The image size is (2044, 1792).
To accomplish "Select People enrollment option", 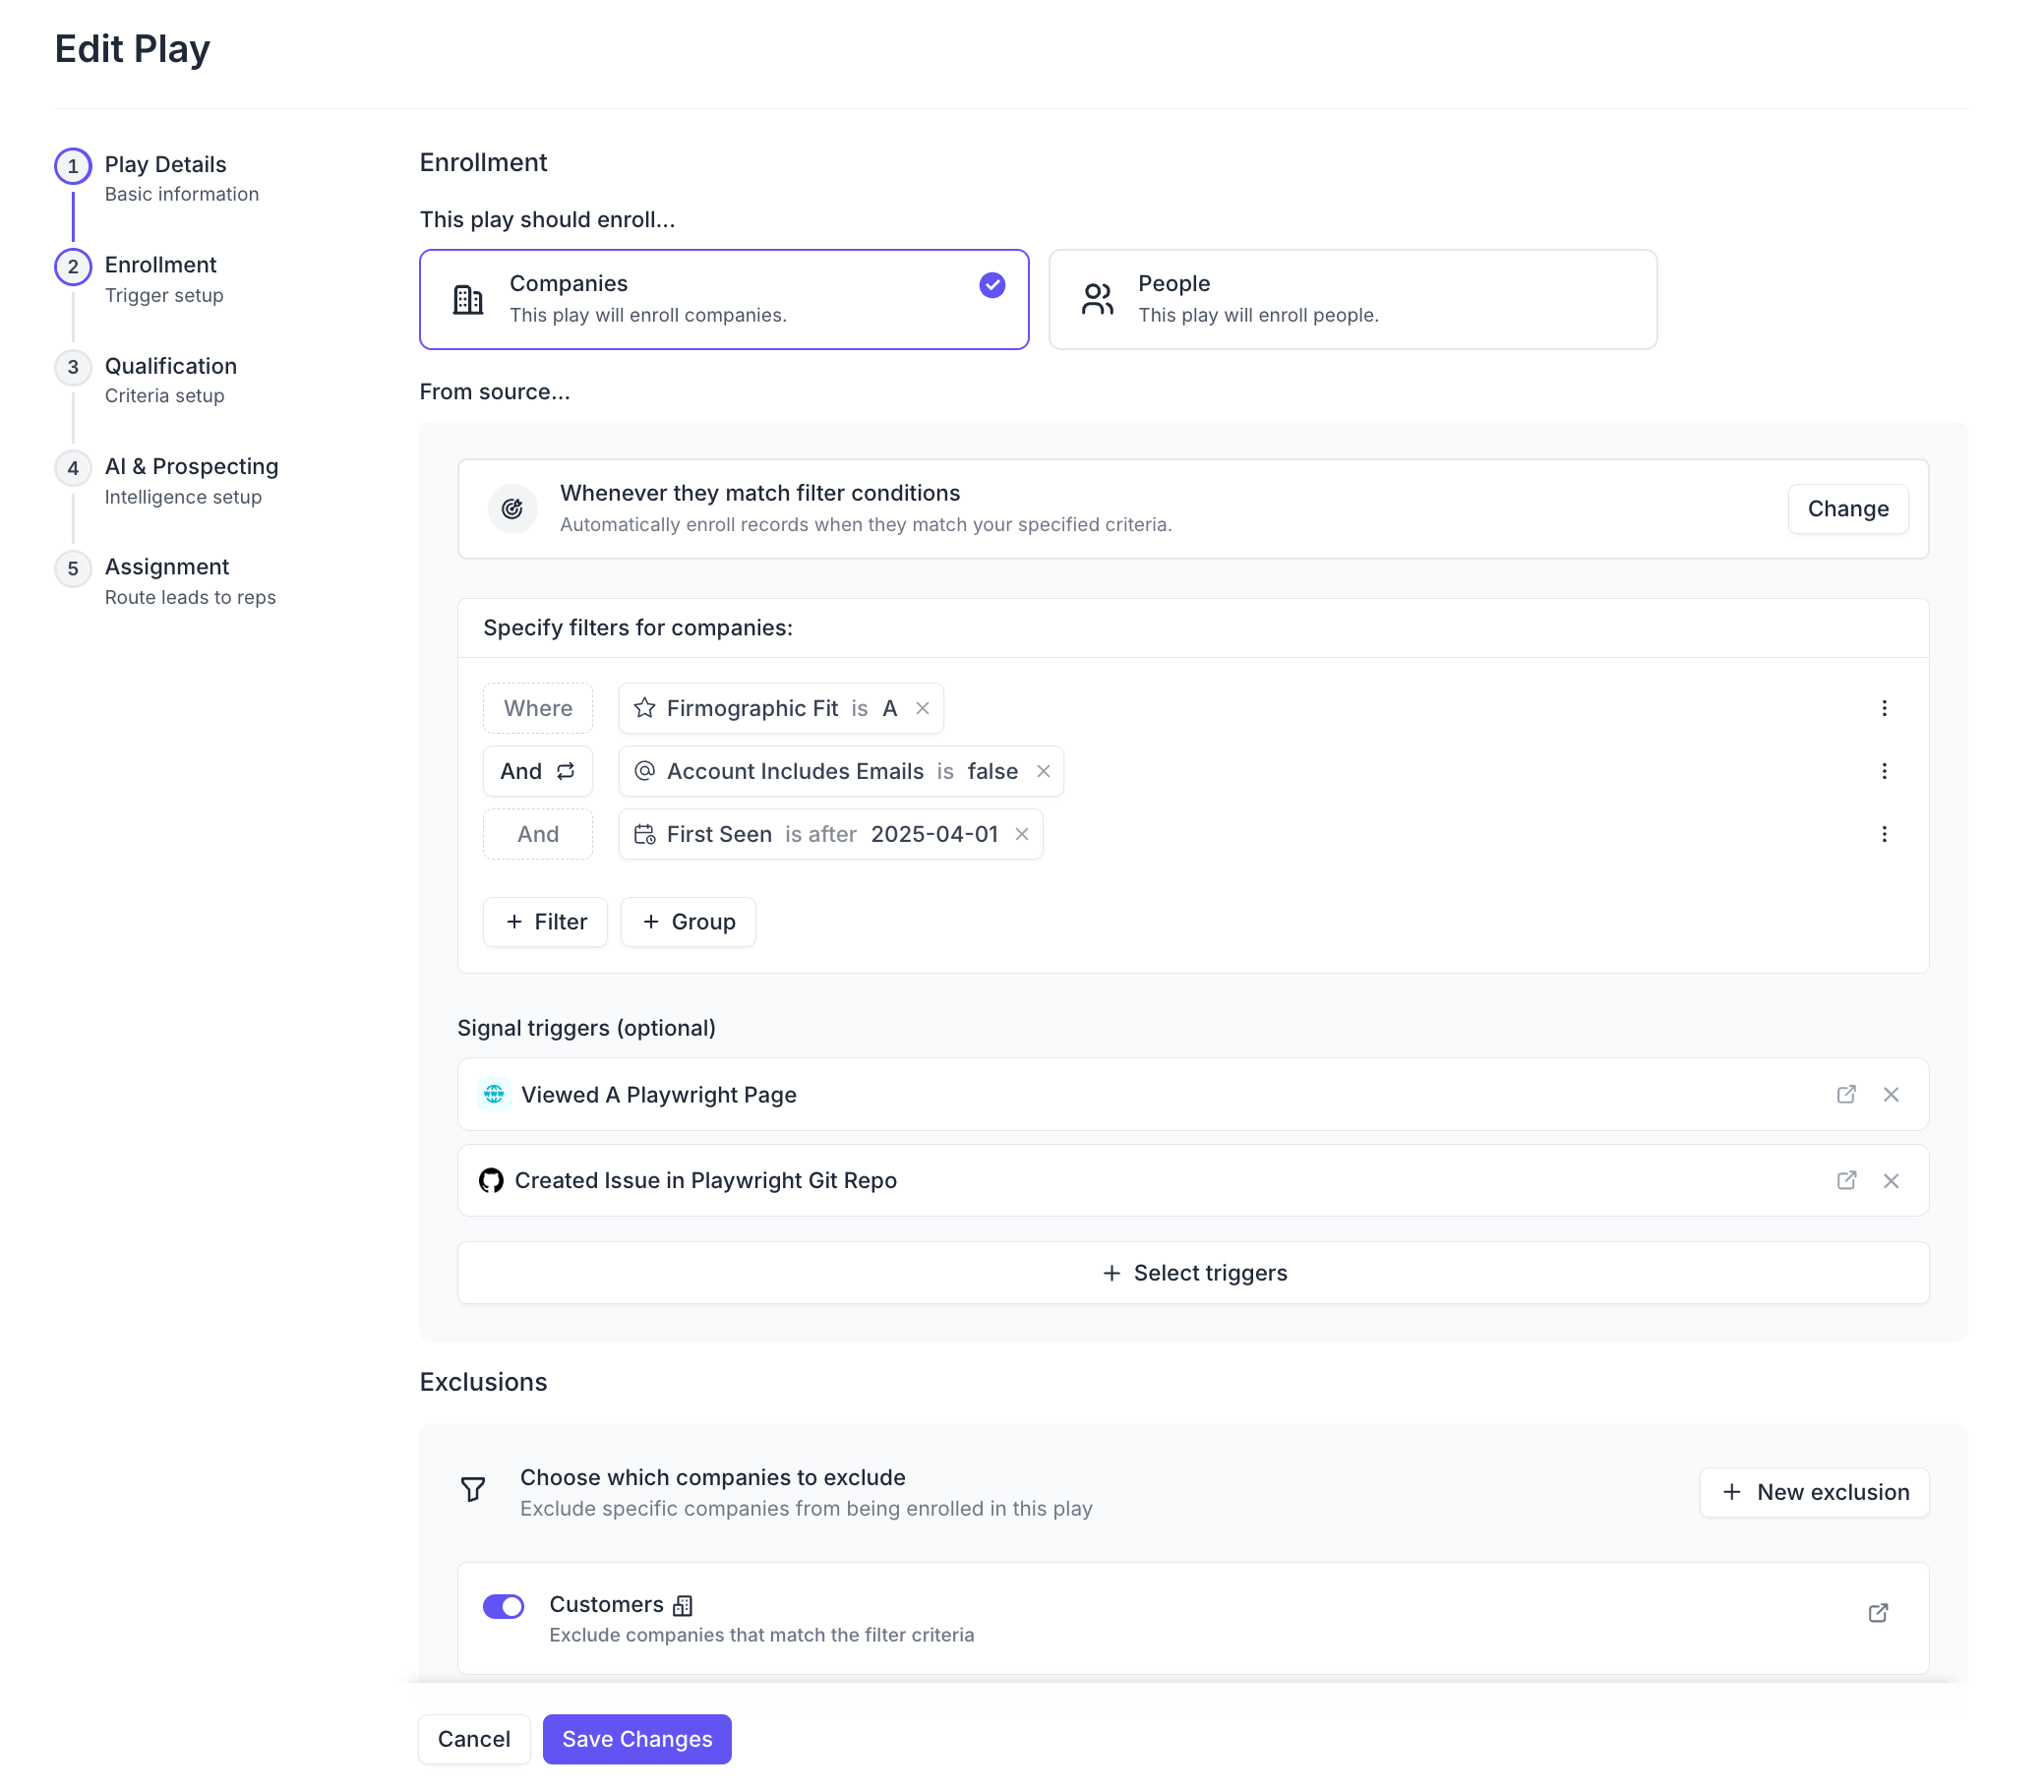I will pyautogui.click(x=1352, y=299).
